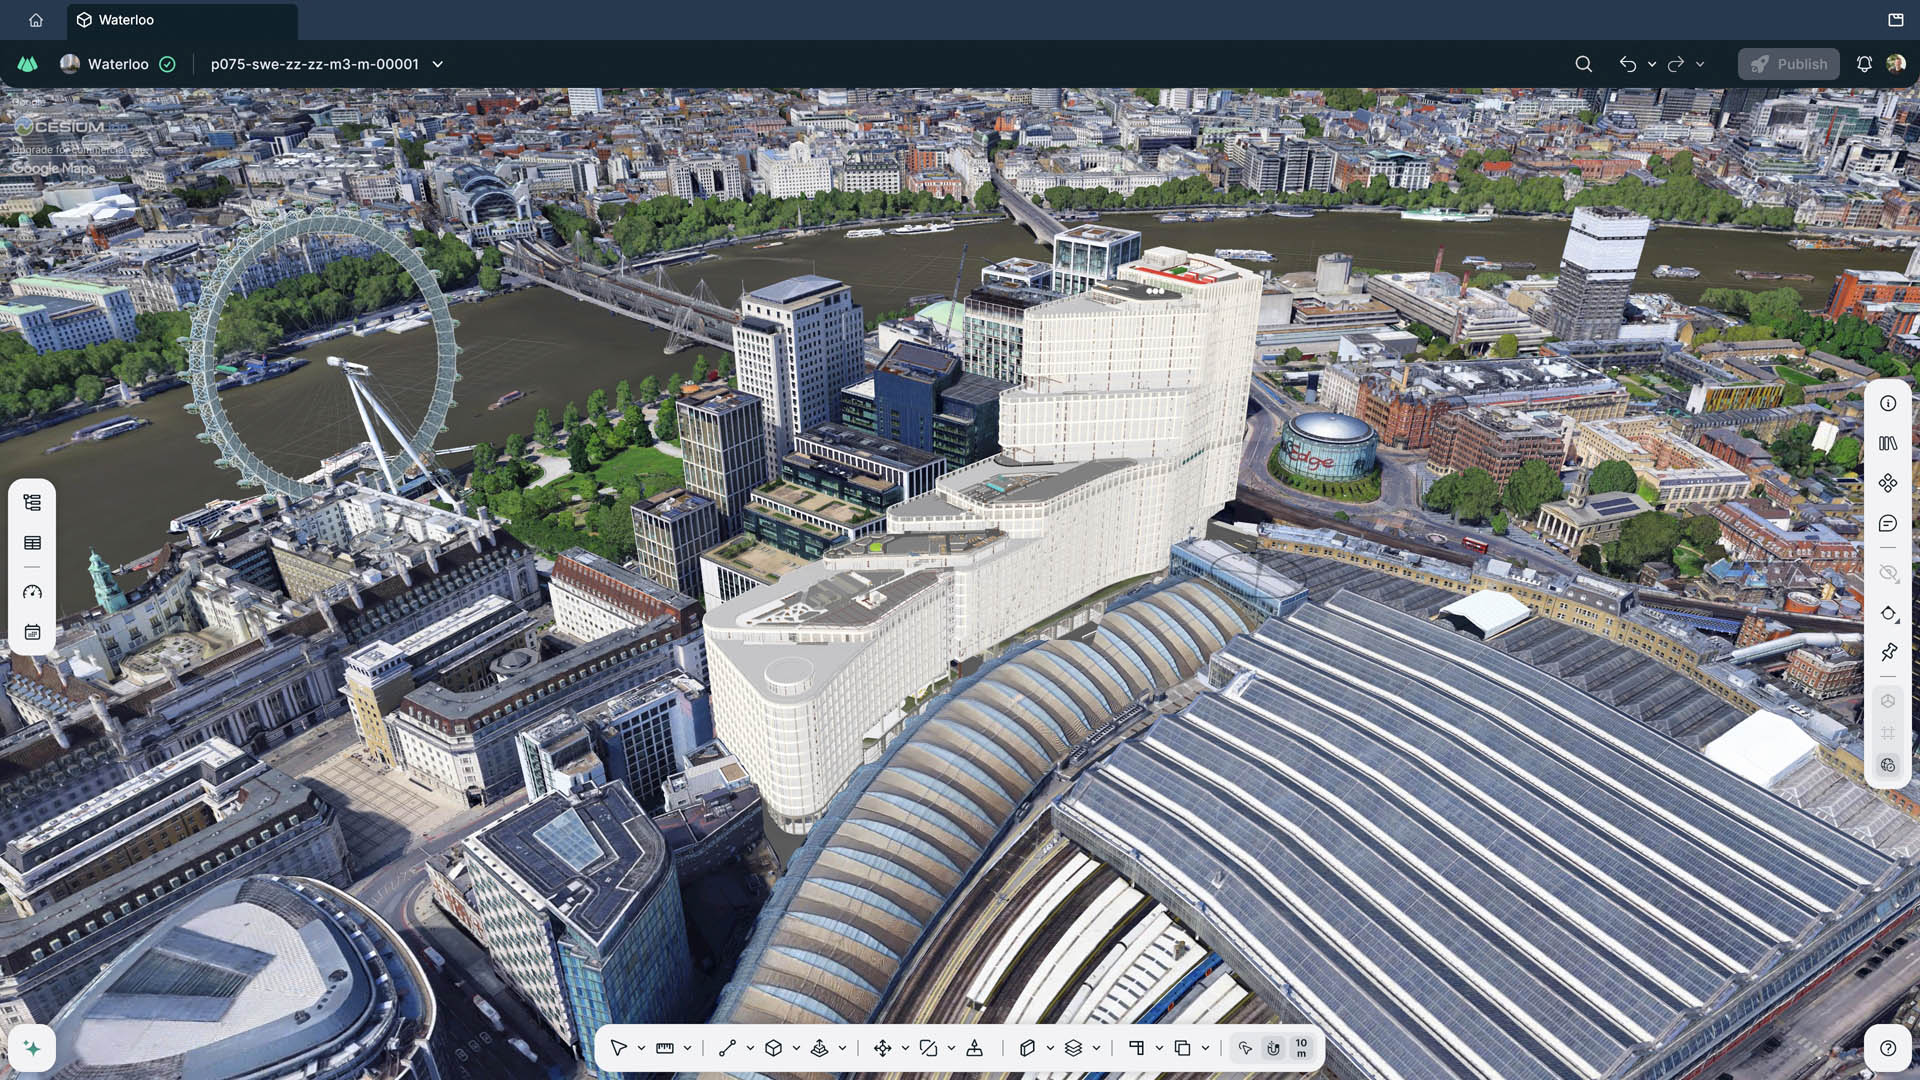
Task: Toggle the globe basemap display
Action: point(1888,765)
